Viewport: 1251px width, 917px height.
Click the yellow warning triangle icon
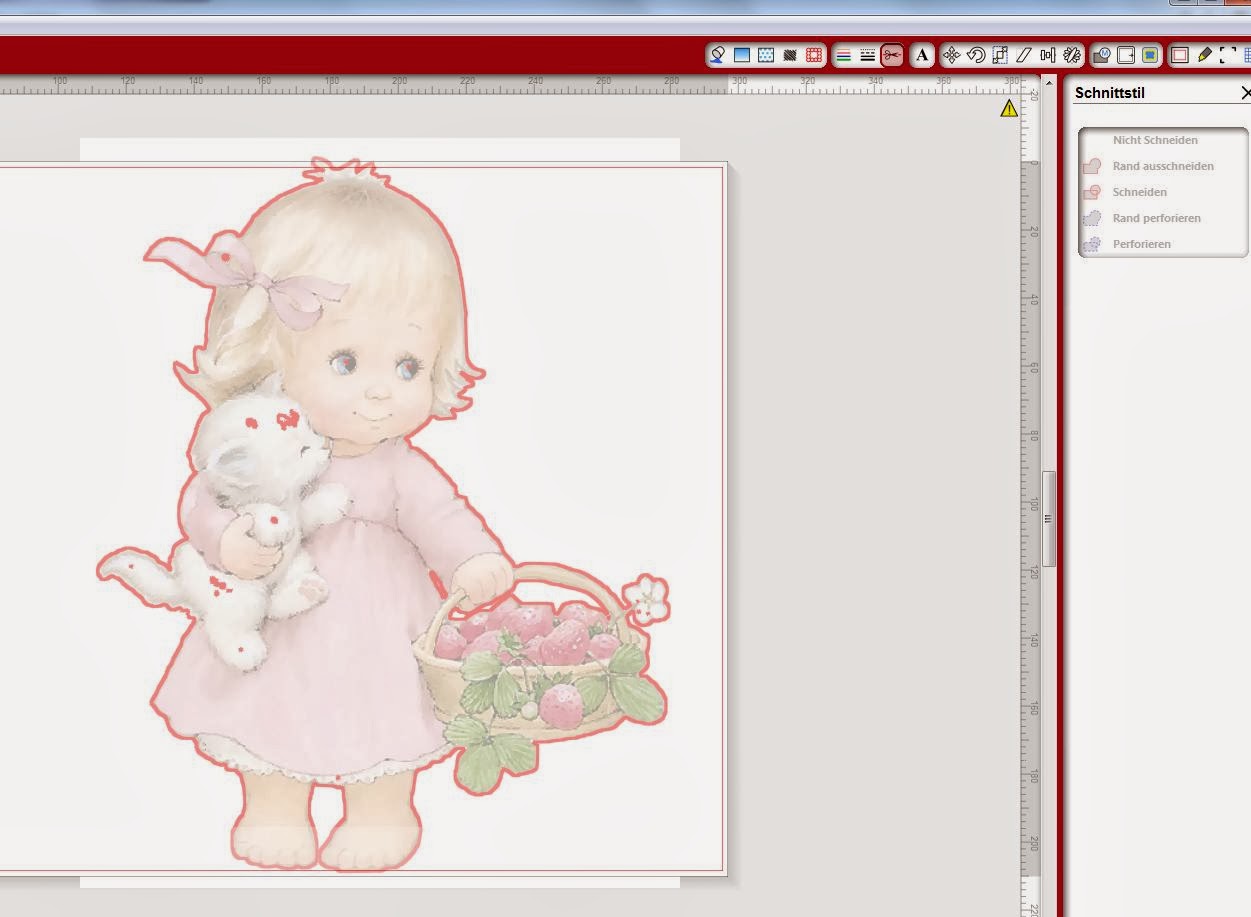(1009, 108)
